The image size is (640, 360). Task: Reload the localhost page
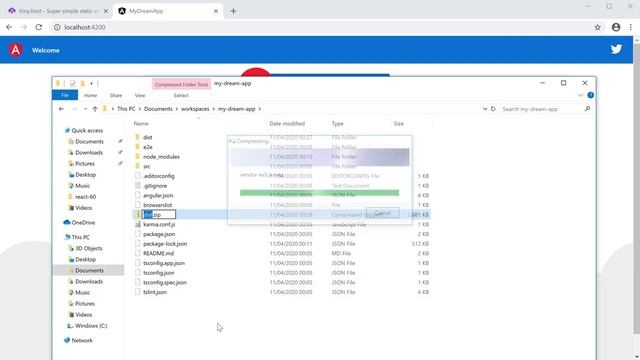[39, 27]
